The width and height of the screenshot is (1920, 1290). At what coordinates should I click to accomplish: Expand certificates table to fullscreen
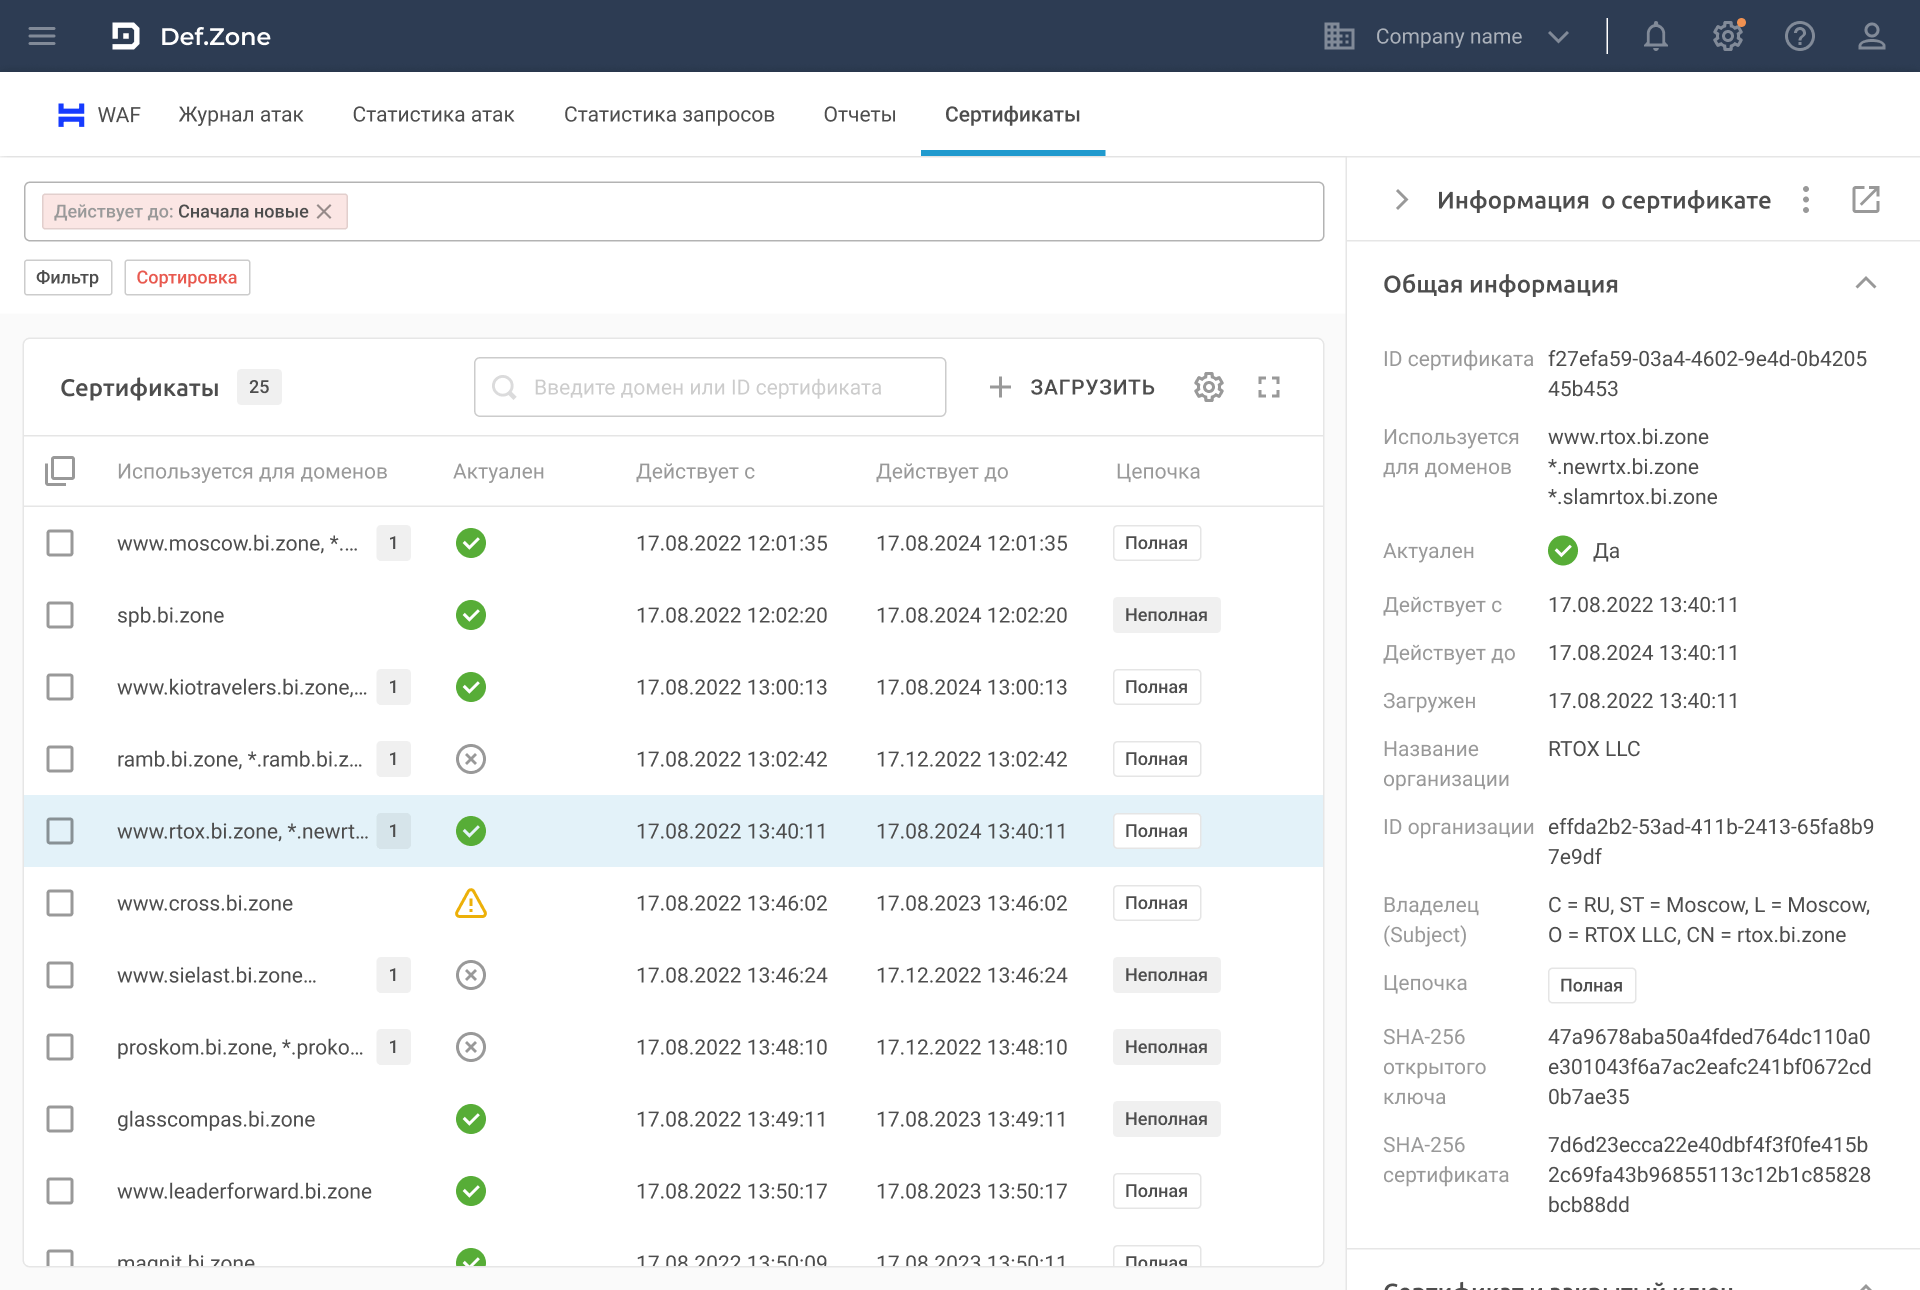pyautogui.click(x=1269, y=387)
